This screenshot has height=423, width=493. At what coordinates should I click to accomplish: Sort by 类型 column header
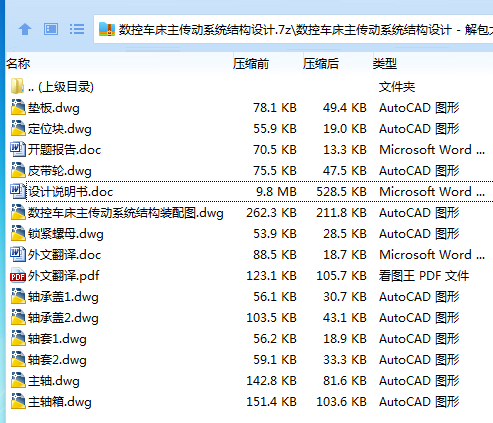point(385,63)
